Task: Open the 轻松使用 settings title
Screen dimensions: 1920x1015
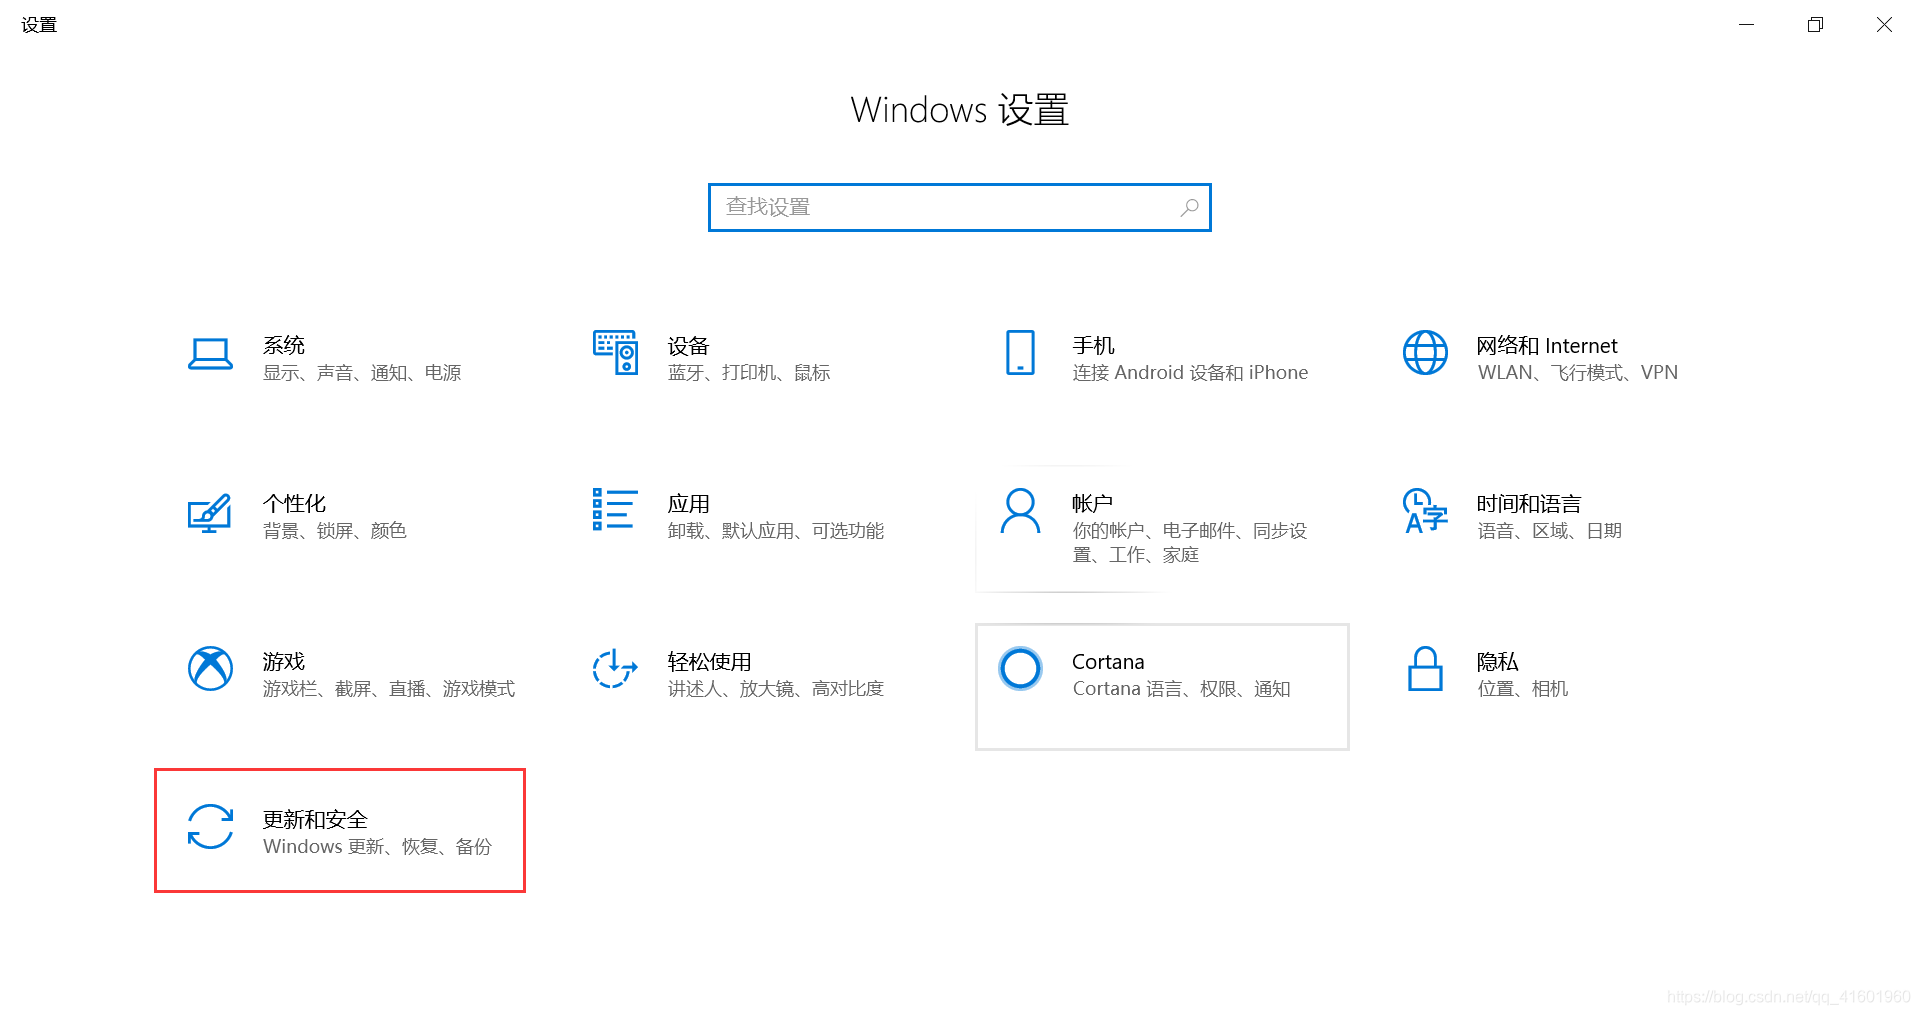Action: 709,661
